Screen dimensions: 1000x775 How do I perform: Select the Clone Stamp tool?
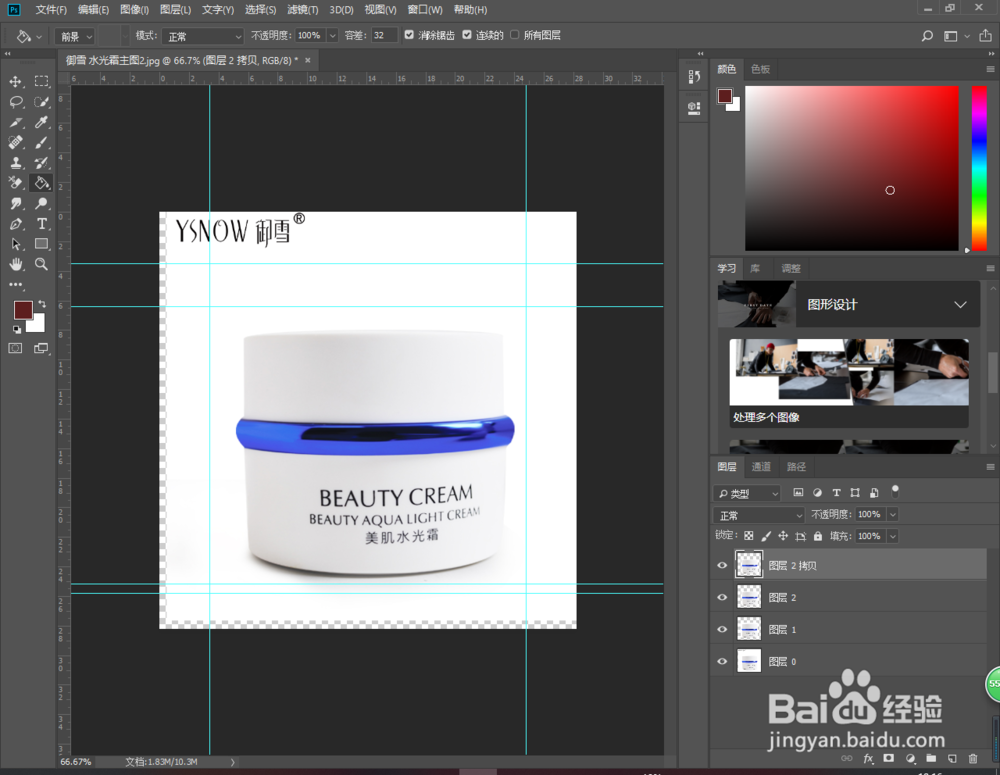click(x=16, y=163)
